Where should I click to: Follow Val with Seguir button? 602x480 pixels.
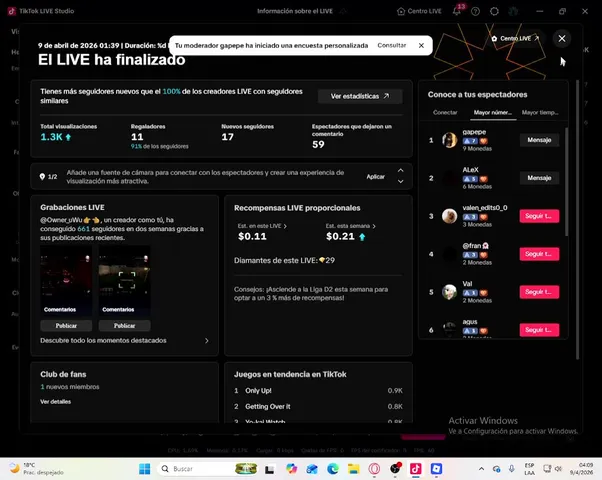[x=539, y=292]
